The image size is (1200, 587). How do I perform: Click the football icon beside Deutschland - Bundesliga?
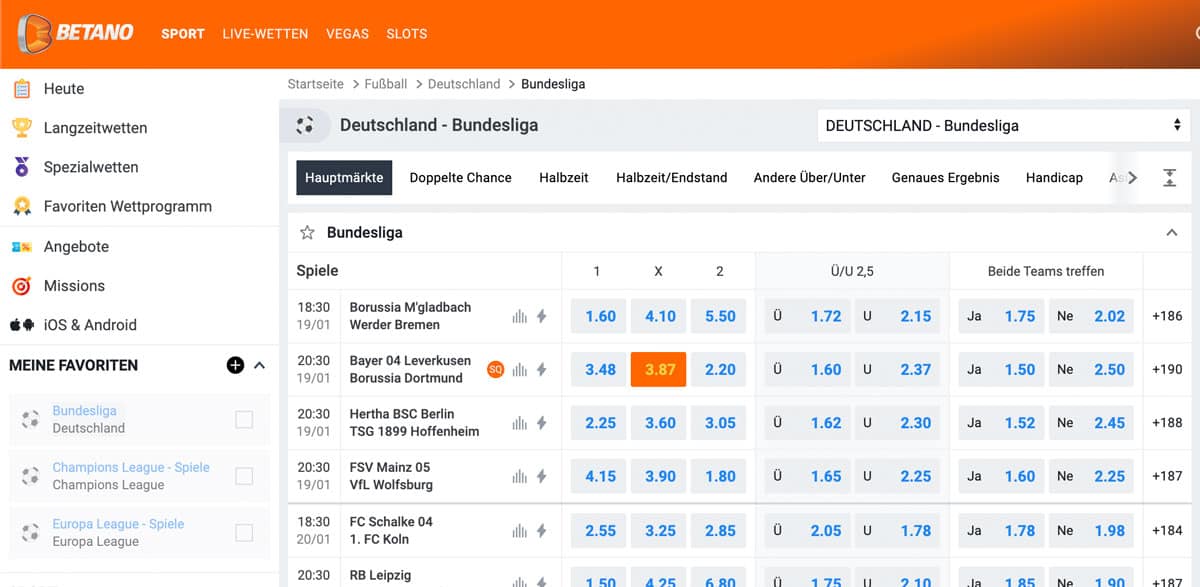(x=305, y=126)
